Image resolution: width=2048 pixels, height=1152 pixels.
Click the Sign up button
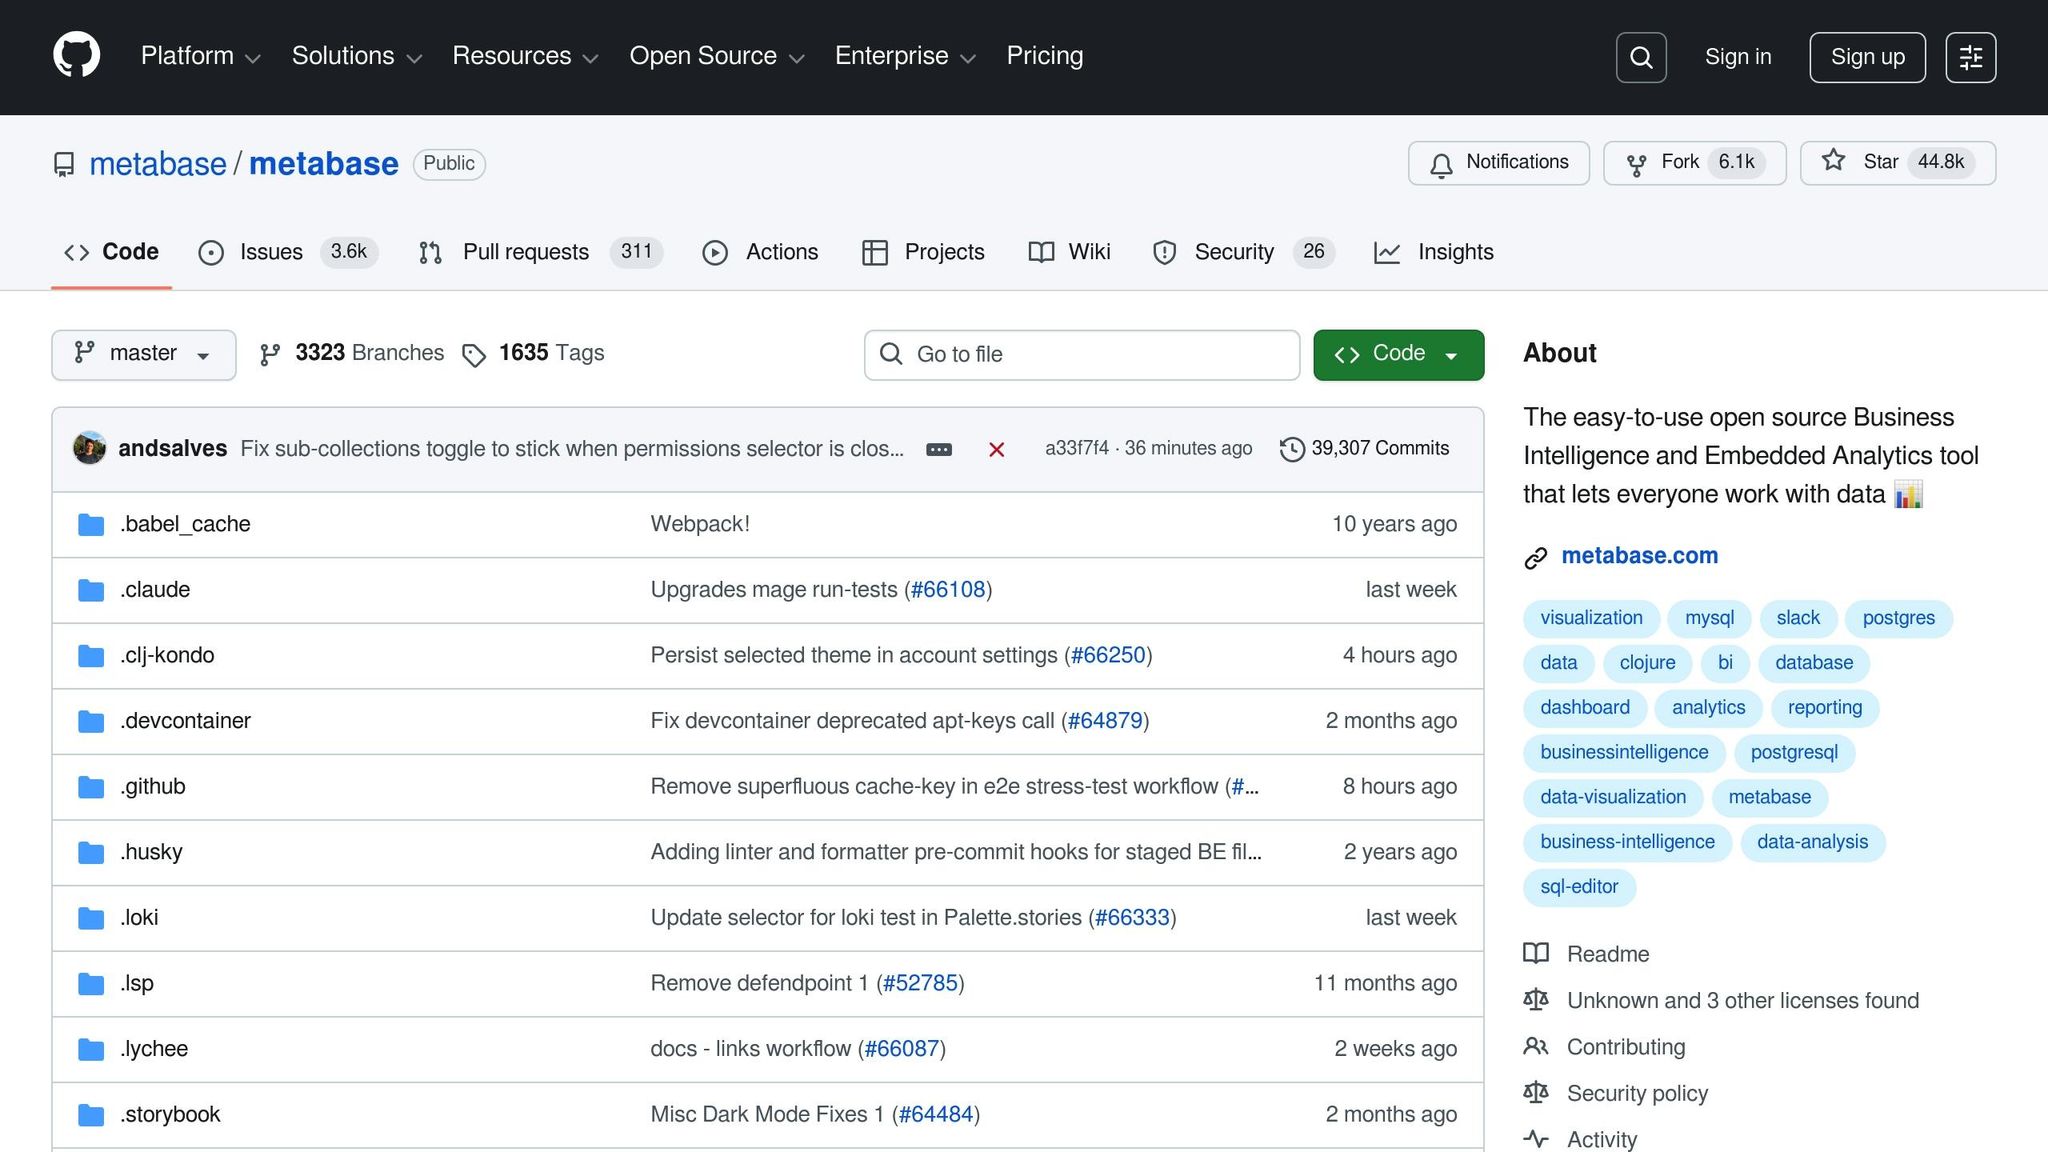(x=1867, y=57)
